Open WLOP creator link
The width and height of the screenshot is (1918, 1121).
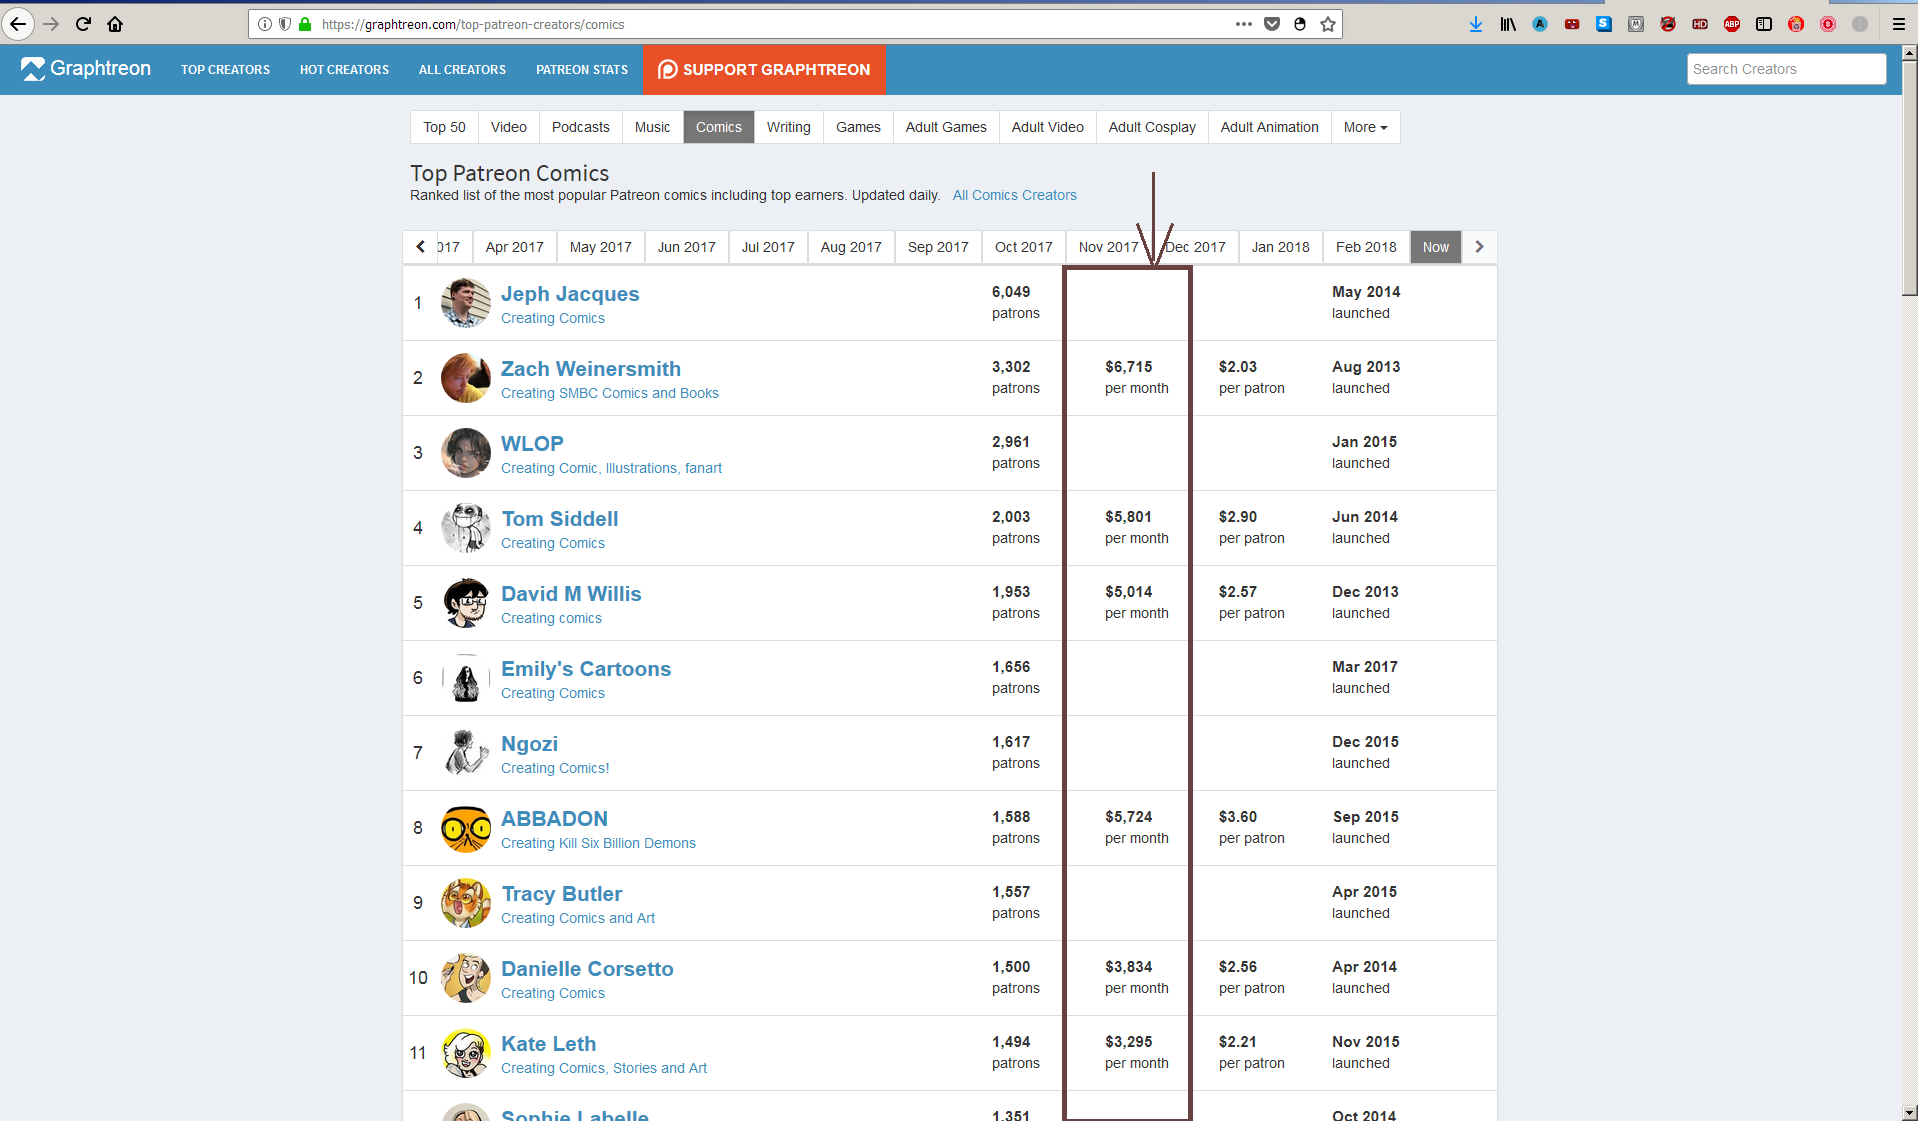[532, 444]
